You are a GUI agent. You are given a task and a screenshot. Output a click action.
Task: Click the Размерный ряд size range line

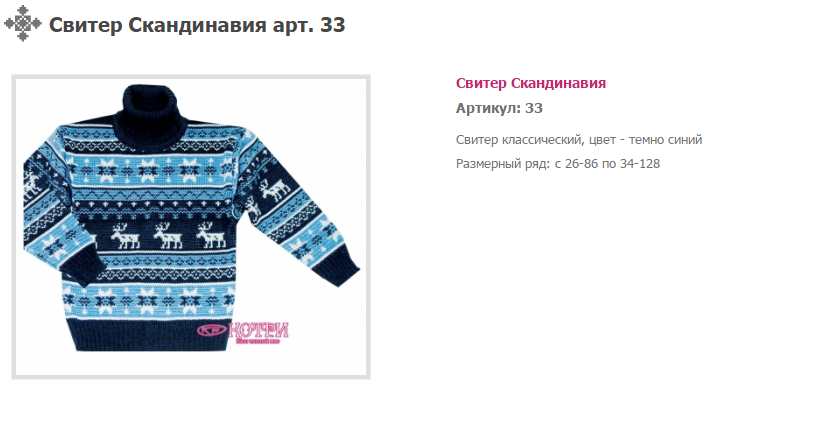(x=557, y=164)
